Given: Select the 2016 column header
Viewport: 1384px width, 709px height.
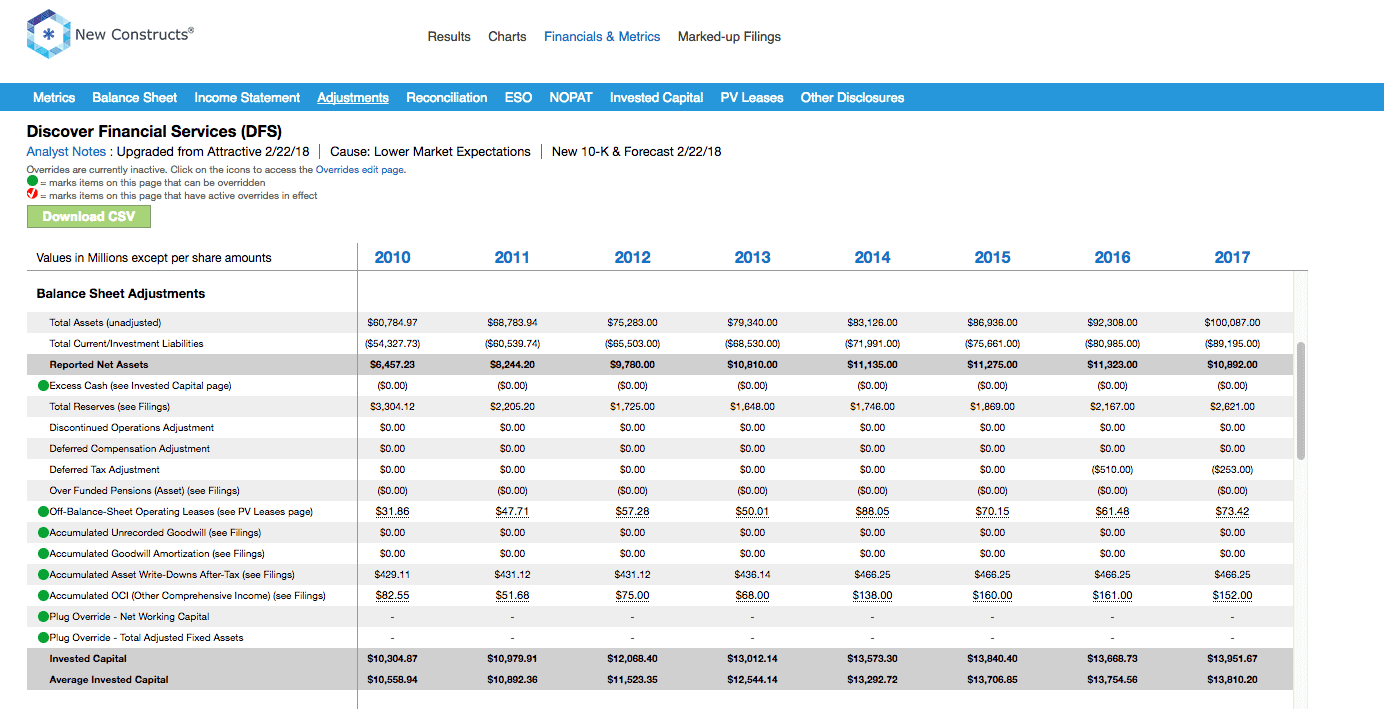Looking at the screenshot, I should point(1112,257).
